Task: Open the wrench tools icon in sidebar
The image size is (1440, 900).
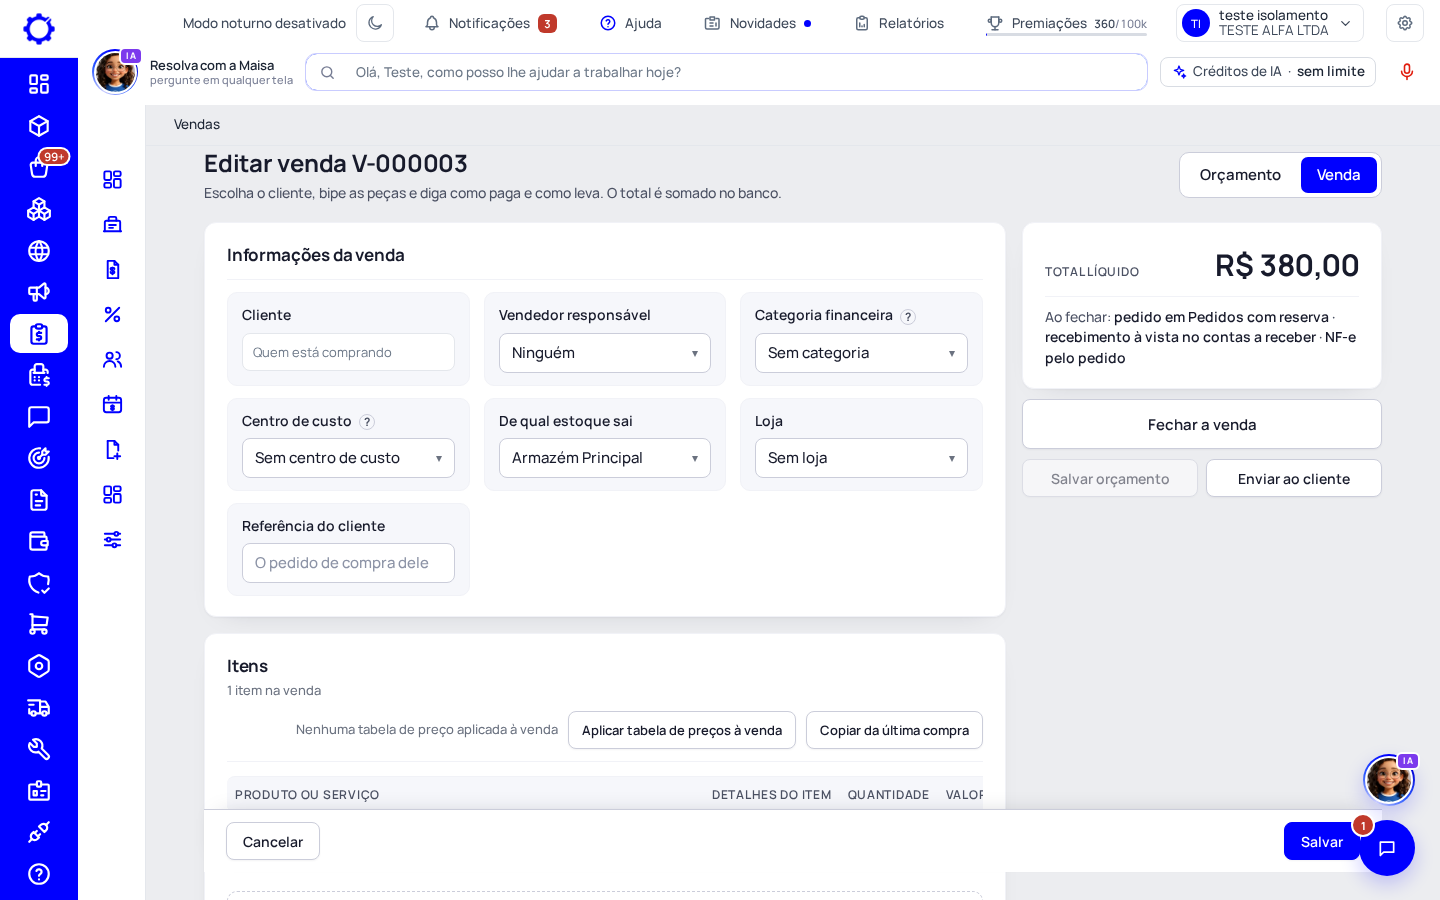Action: pos(39,749)
